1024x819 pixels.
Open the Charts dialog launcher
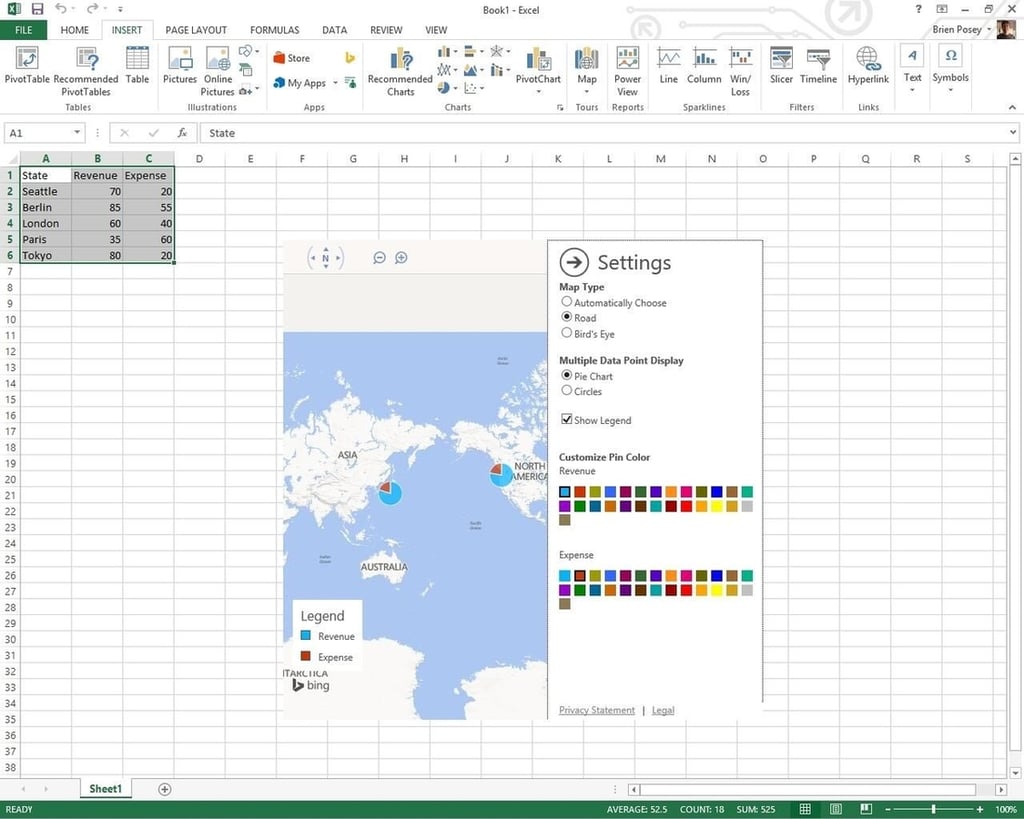560,108
